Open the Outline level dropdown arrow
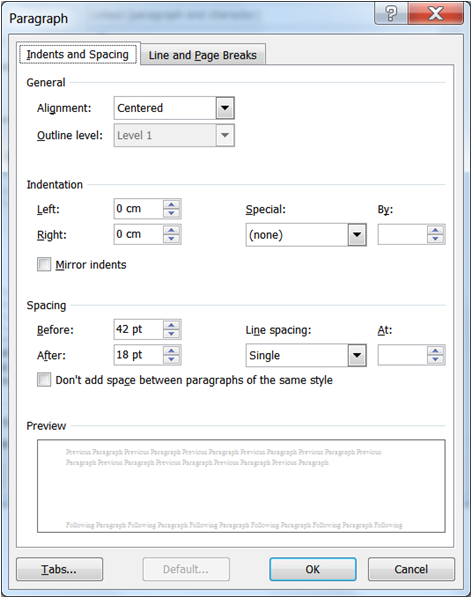This screenshot has height=598, width=472. pyautogui.click(x=225, y=135)
